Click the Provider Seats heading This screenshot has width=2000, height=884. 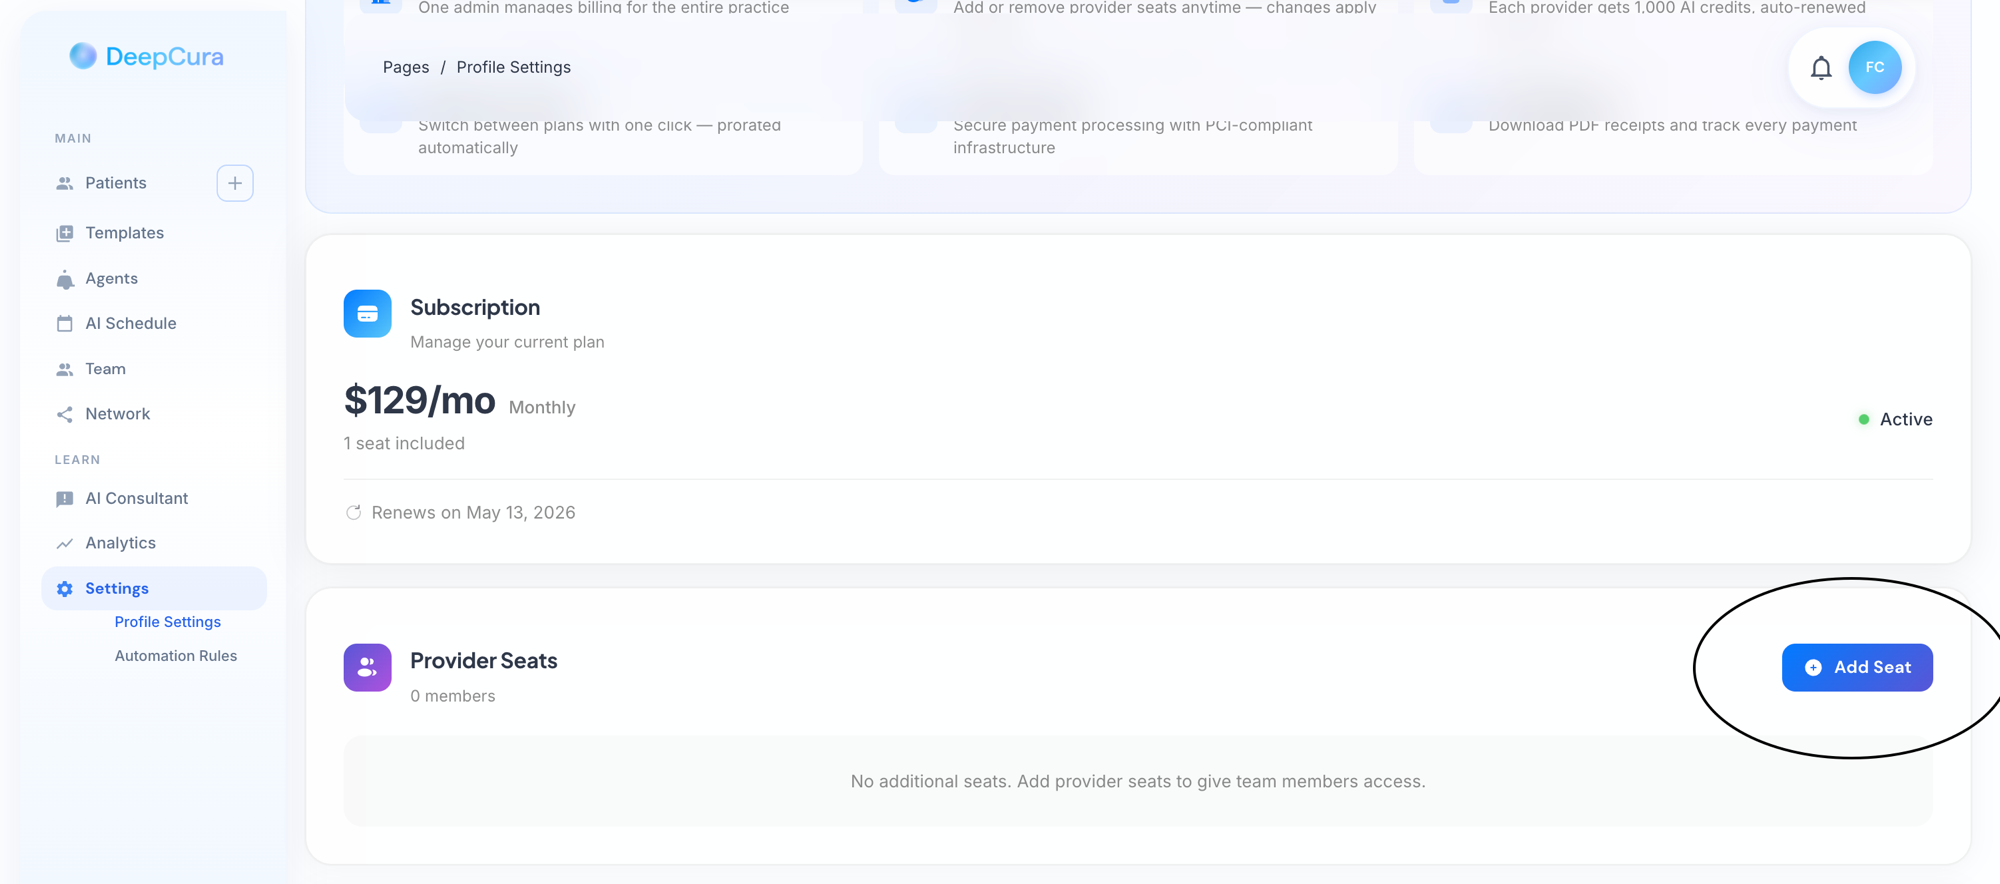(484, 661)
